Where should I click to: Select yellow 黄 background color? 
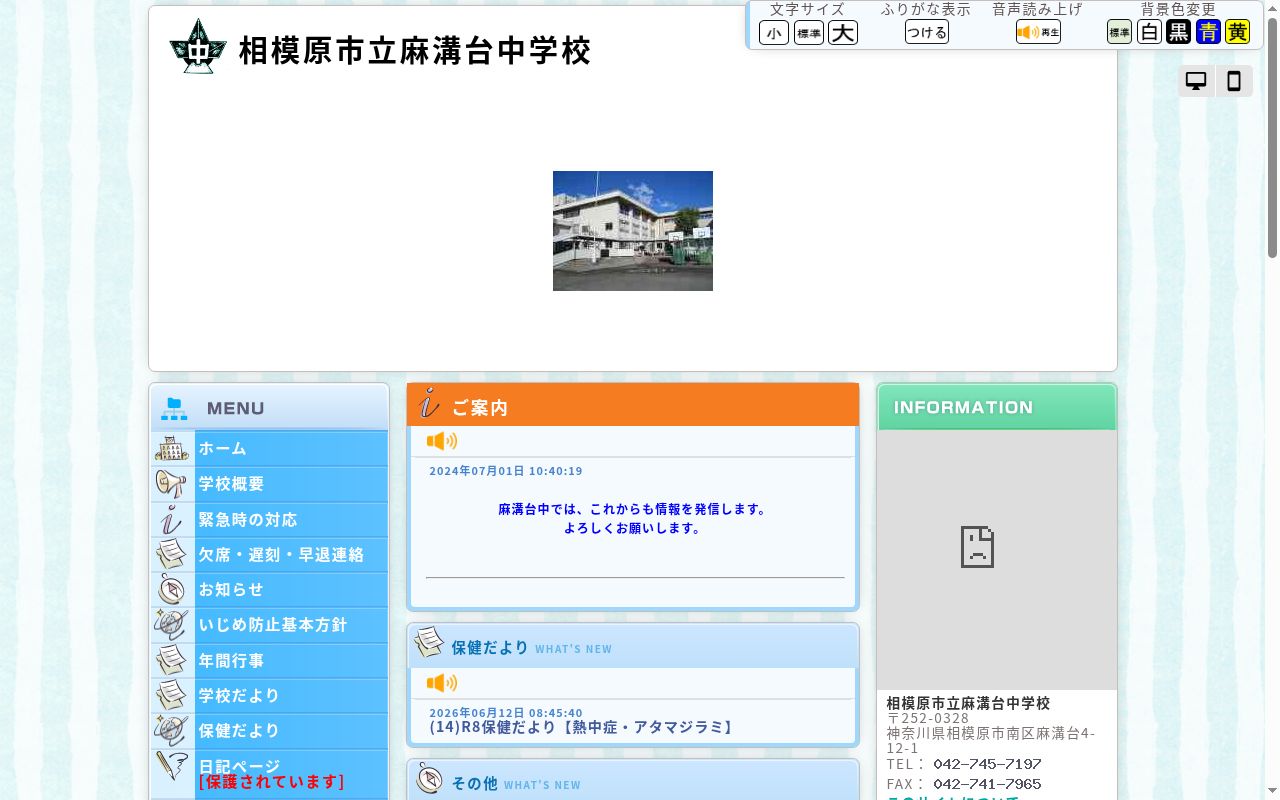1237,32
